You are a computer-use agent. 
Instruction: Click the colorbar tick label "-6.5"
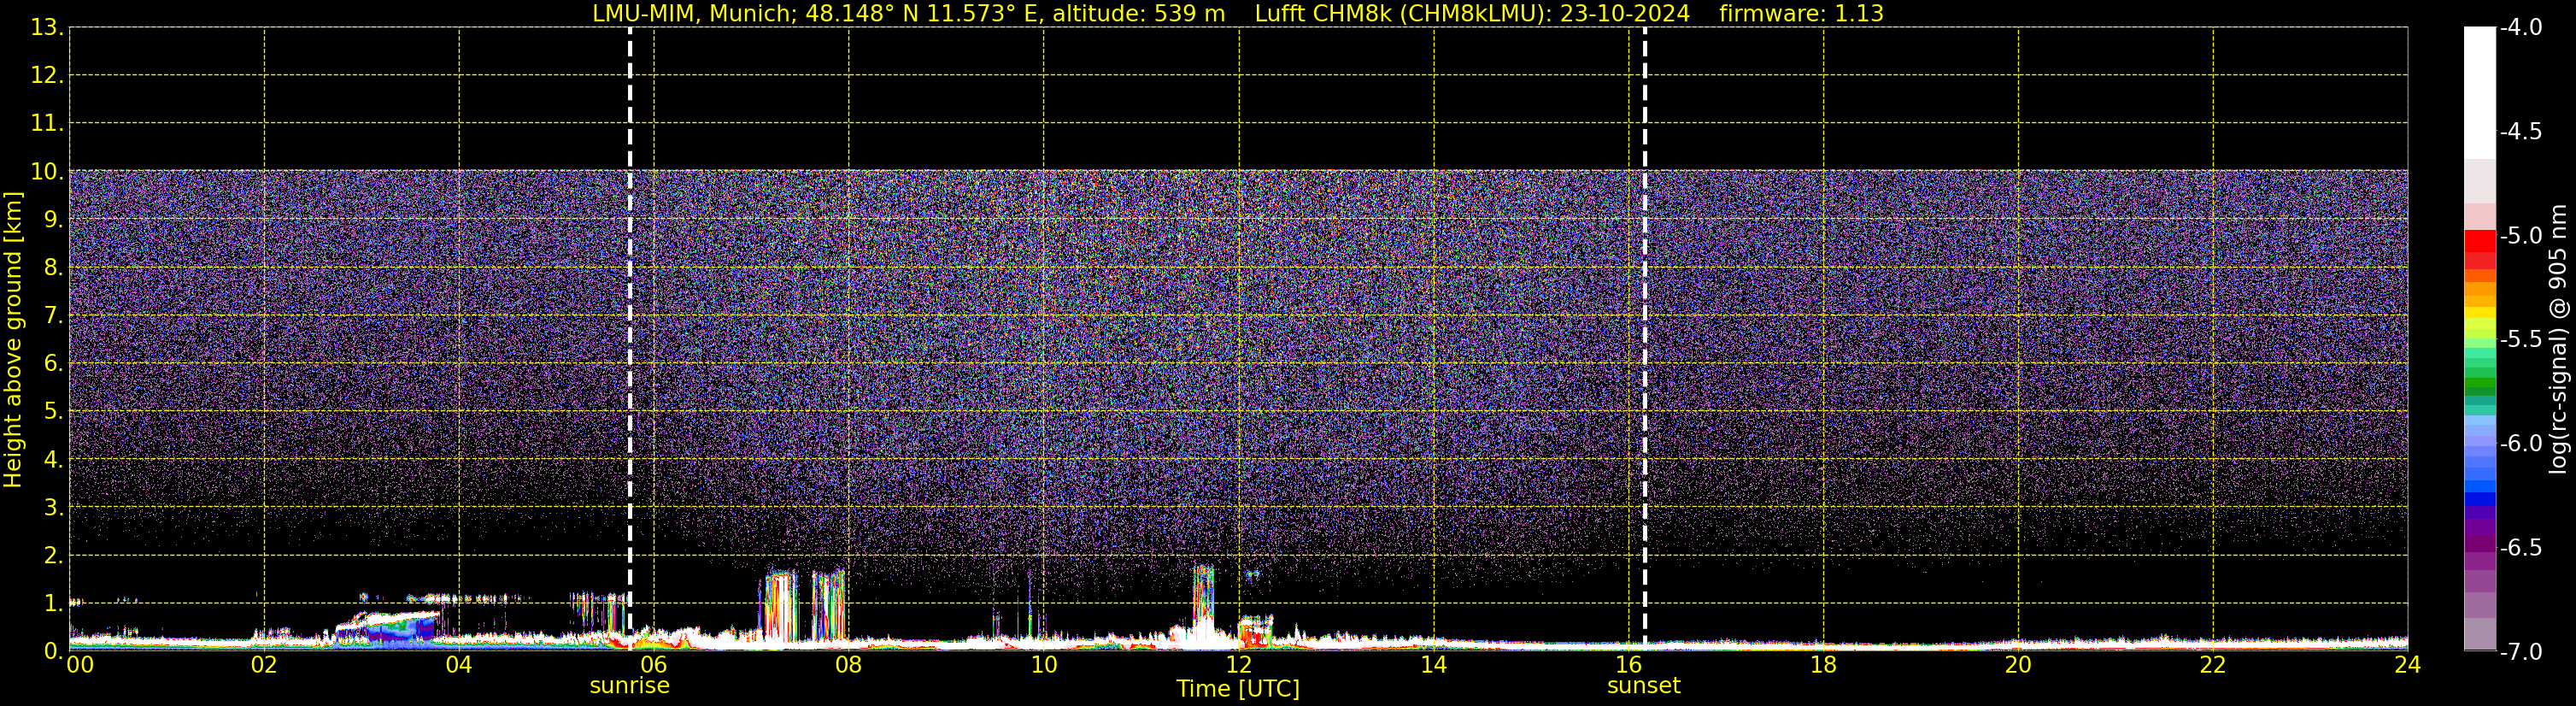[2522, 548]
